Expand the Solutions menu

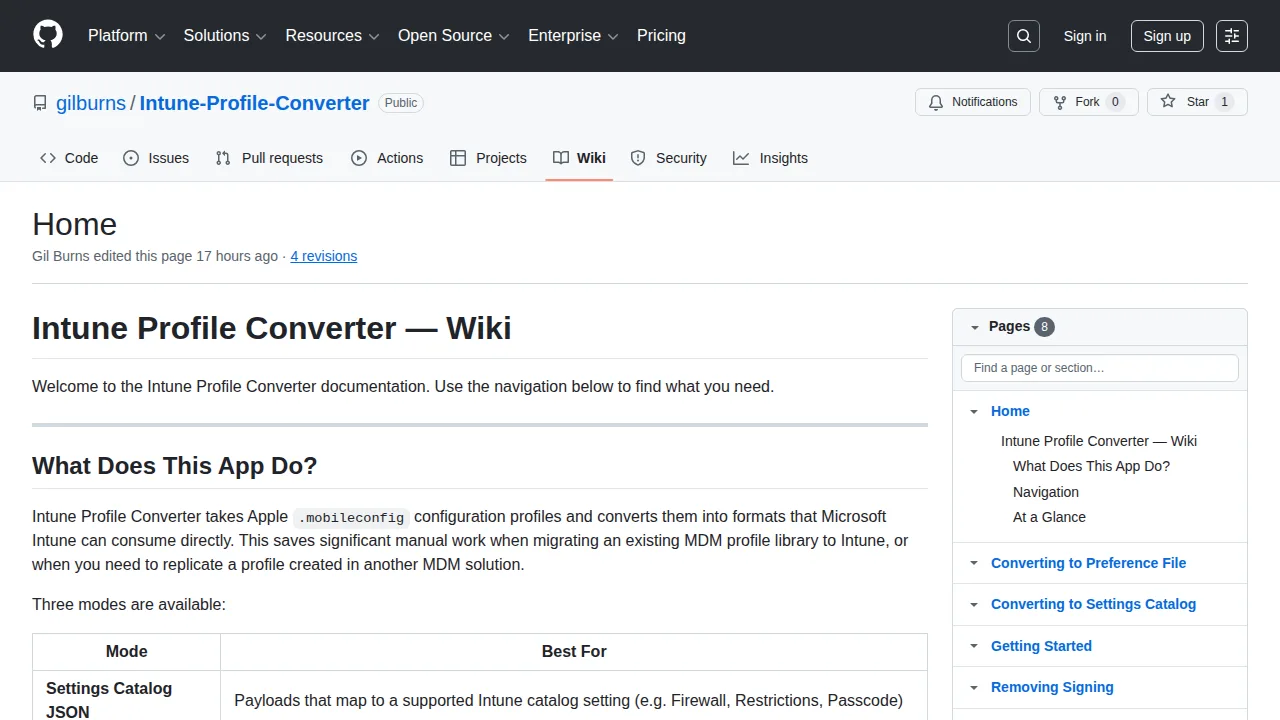(x=225, y=36)
